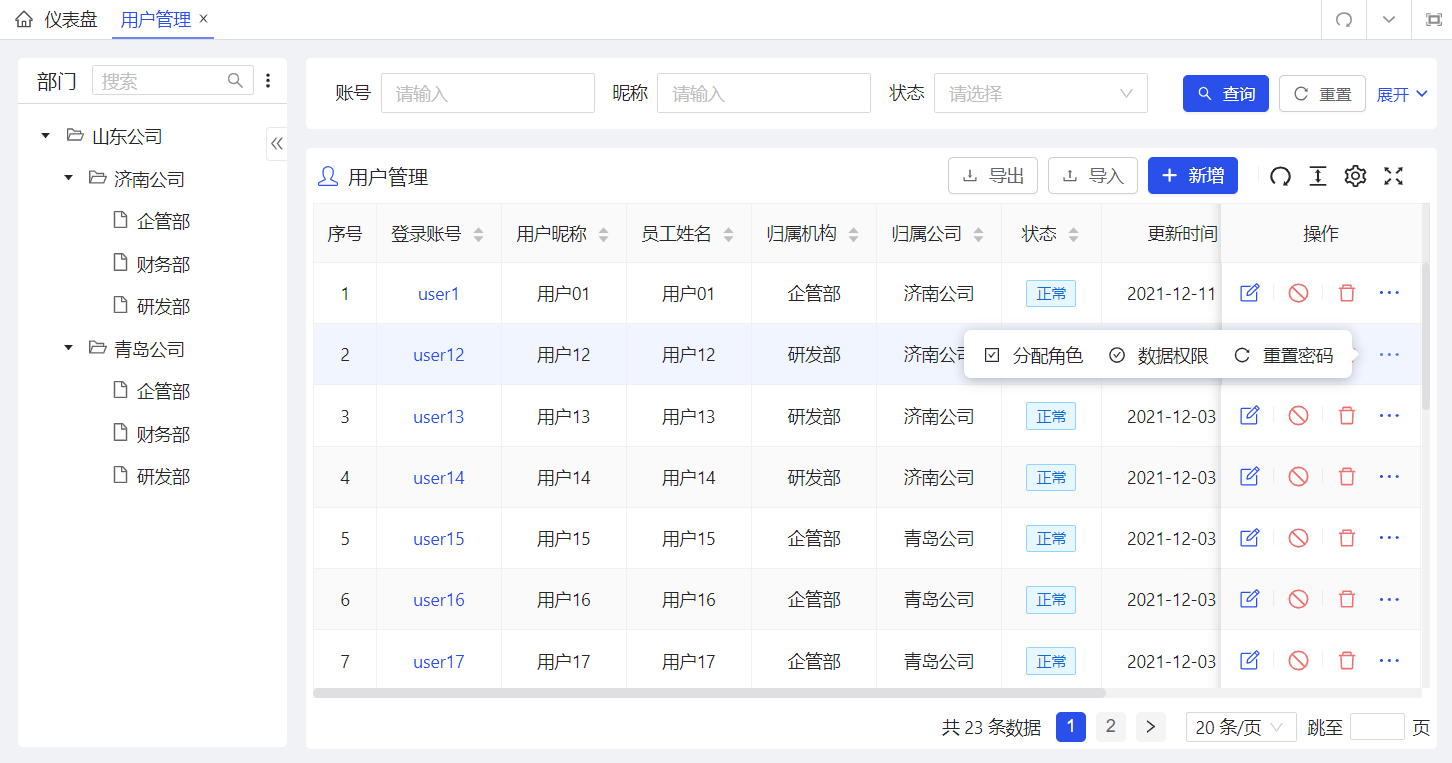Focus the 账号 input field
The height and width of the screenshot is (763, 1452).
pyautogui.click(x=488, y=93)
